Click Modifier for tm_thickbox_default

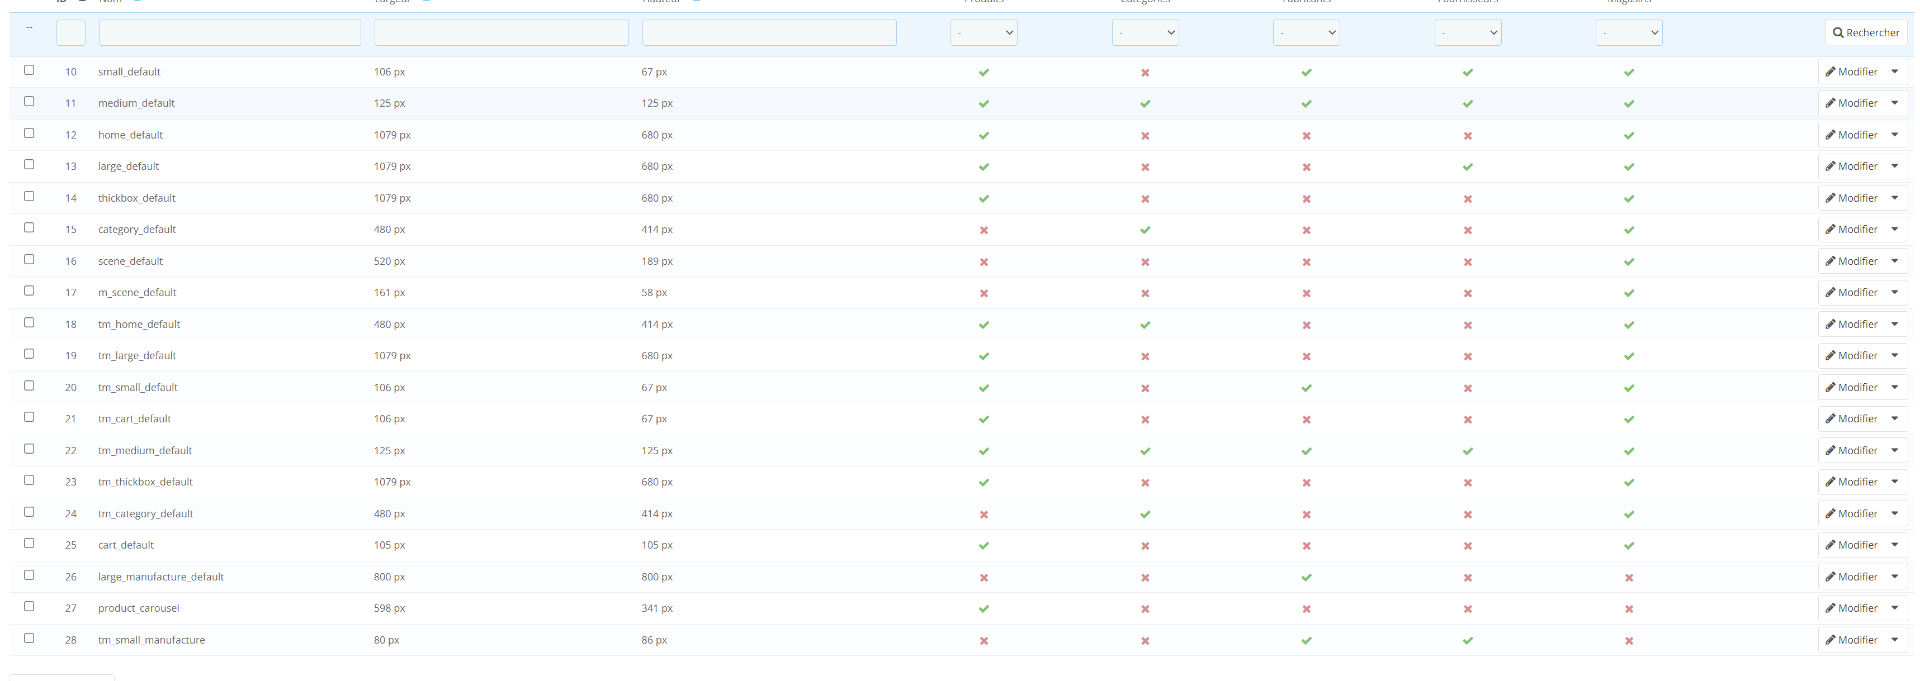(x=1852, y=482)
